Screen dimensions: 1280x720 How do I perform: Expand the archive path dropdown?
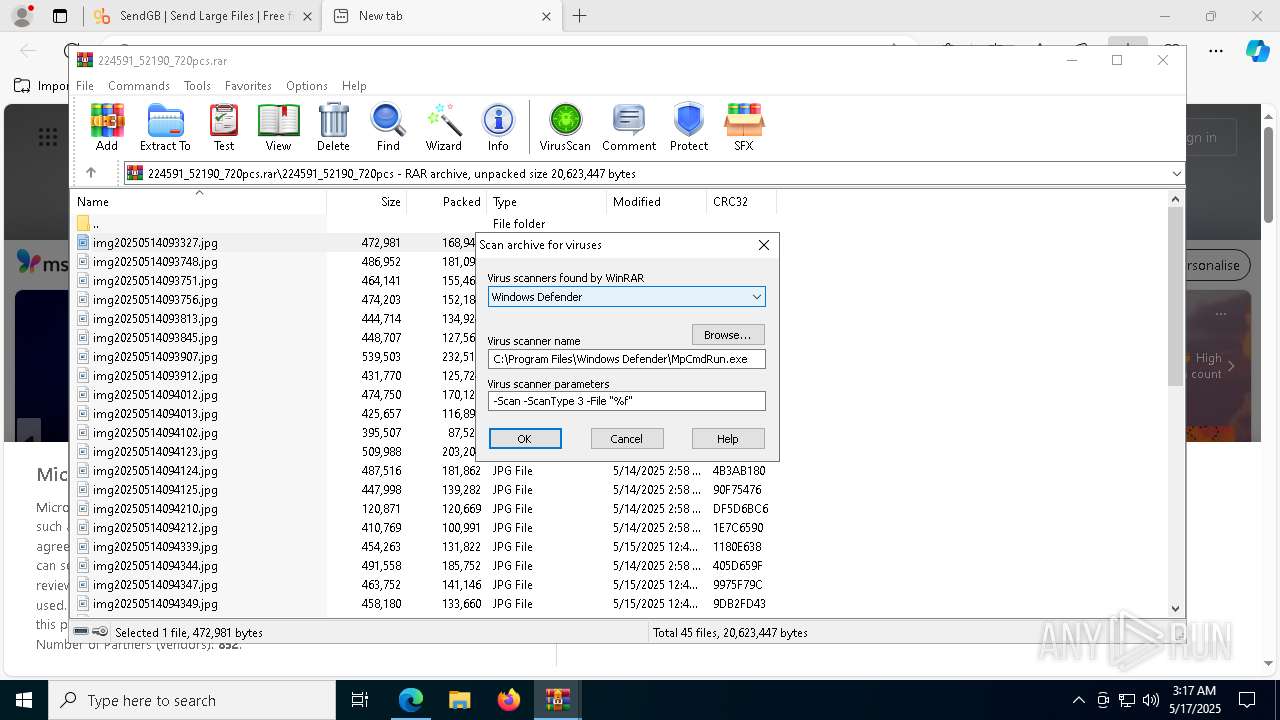pyautogui.click(x=1176, y=173)
